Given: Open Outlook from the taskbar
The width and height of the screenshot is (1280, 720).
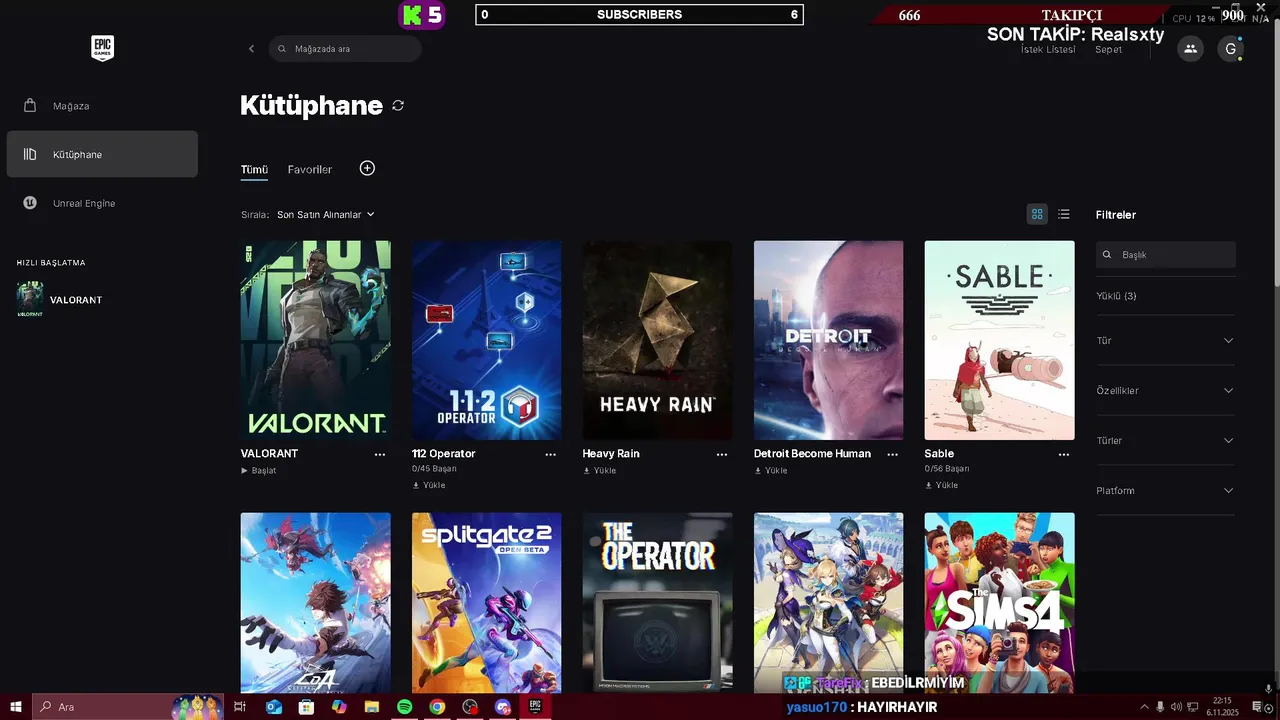Looking at the screenshot, I should click(273, 707).
